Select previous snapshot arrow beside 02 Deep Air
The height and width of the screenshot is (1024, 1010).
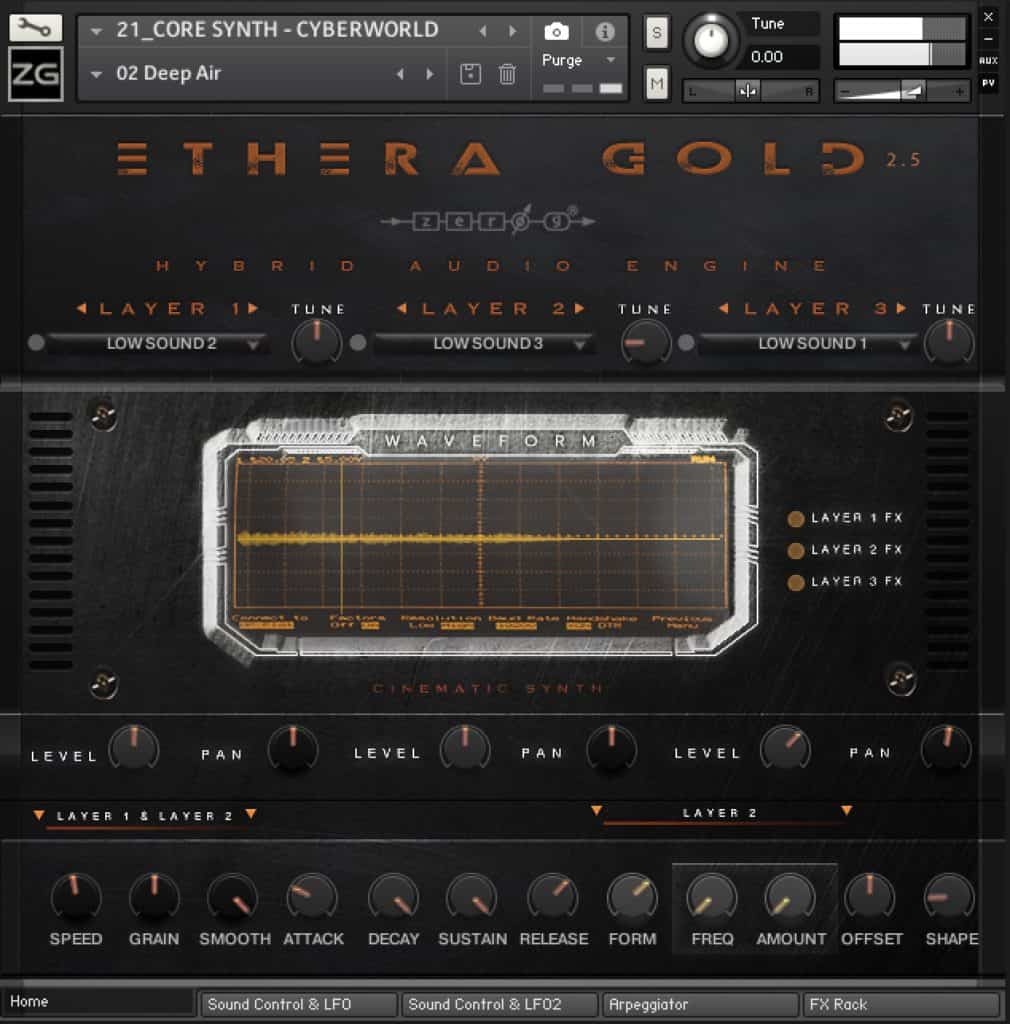click(x=400, y=74)
